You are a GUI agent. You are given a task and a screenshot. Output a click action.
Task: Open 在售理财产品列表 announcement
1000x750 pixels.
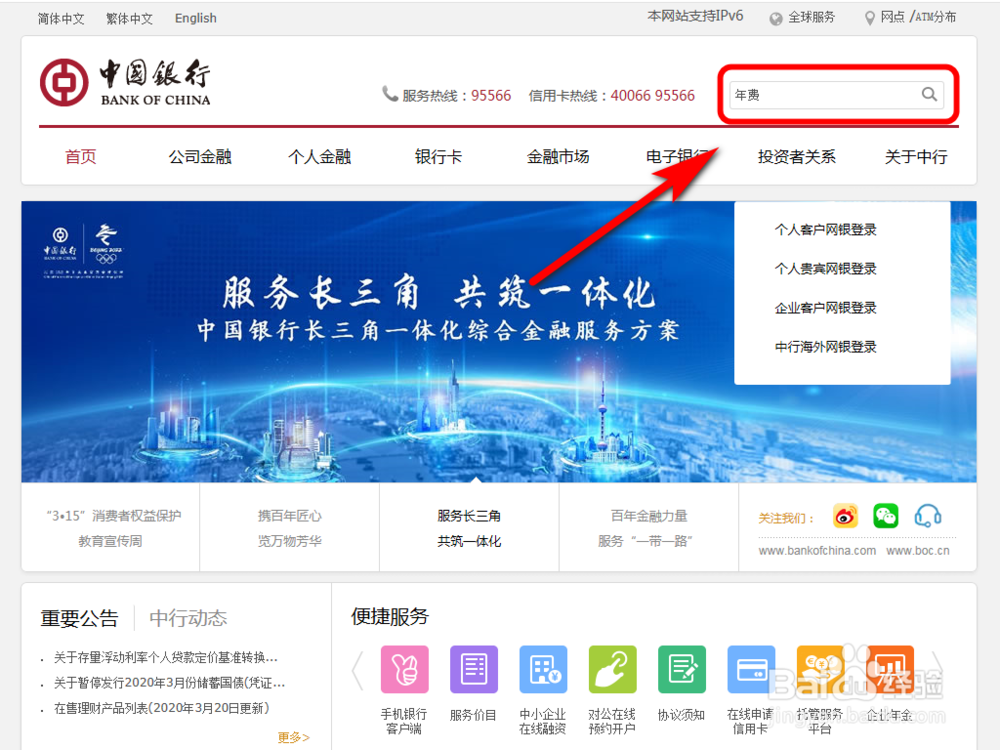pos(162,708)
